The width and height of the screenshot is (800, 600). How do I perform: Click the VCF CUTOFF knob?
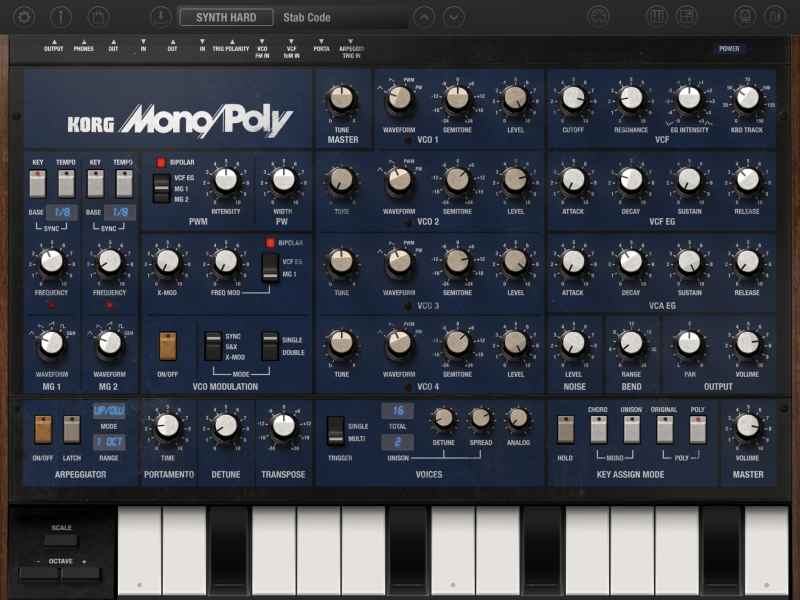coord(573,98)
